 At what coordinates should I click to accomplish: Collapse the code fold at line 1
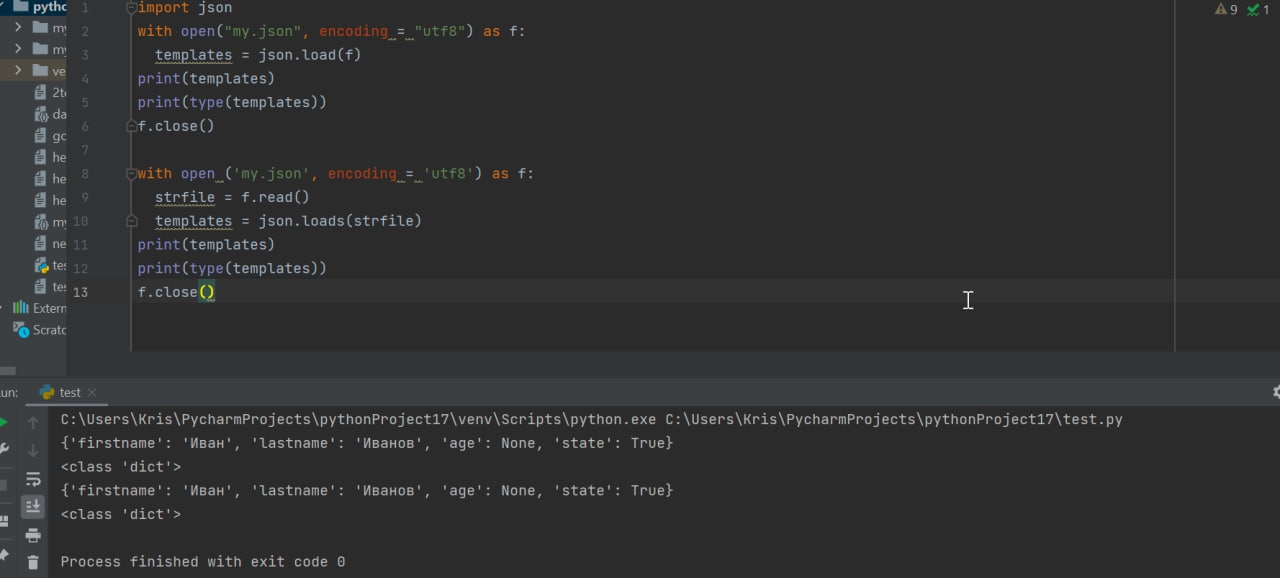pos(131,8)
